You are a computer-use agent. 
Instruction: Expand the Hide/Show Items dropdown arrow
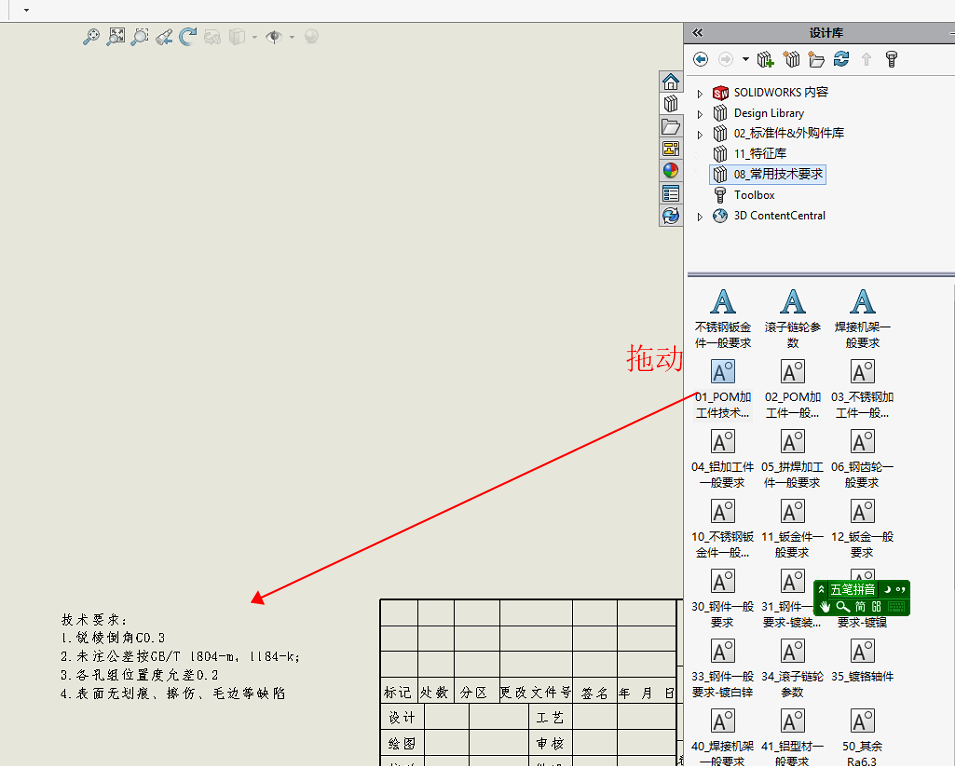click(x=292, y=37)
